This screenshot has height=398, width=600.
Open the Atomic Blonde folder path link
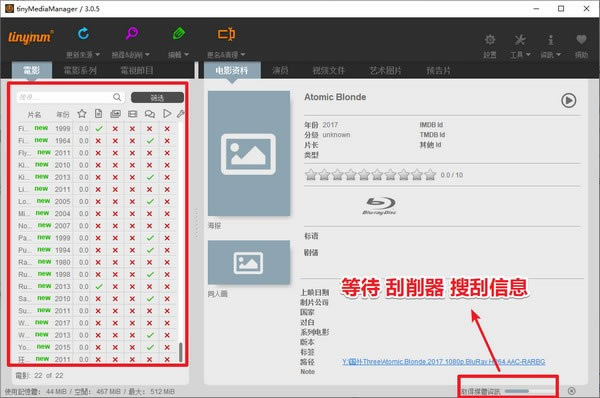(x=443, y=362)
